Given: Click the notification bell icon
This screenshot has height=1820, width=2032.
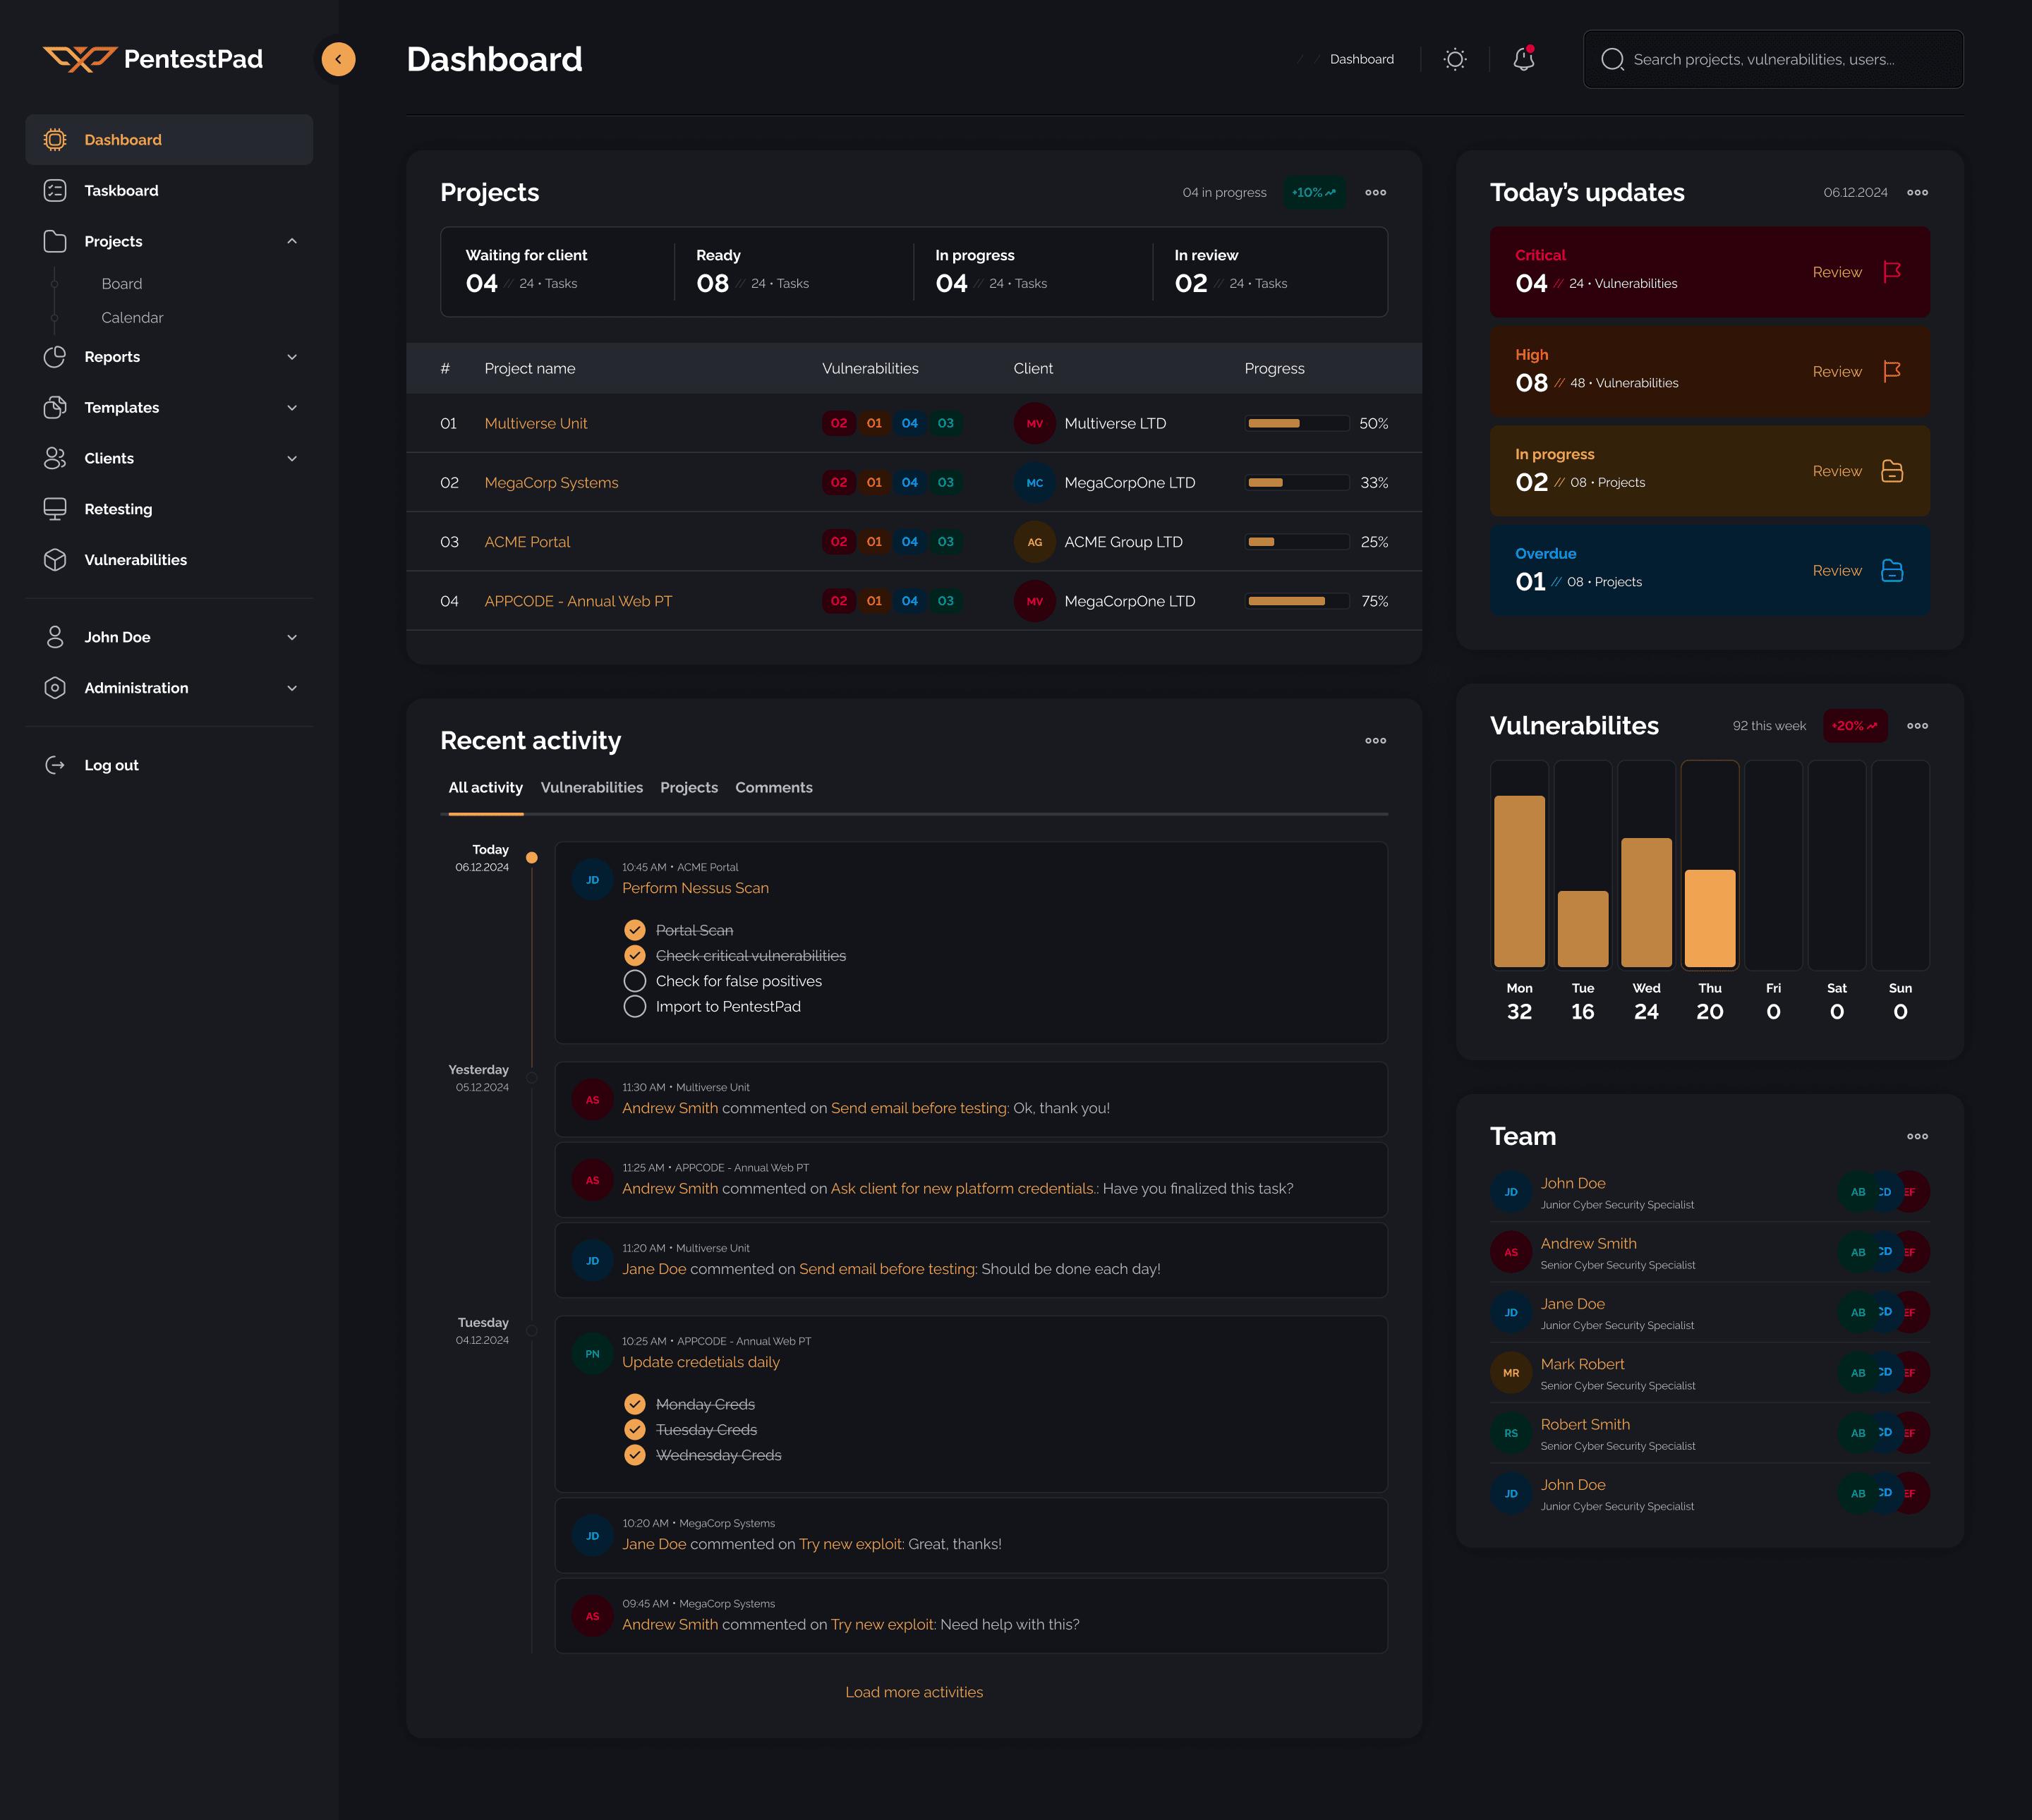Looking at the screenshot, I should pos(1522,59).
